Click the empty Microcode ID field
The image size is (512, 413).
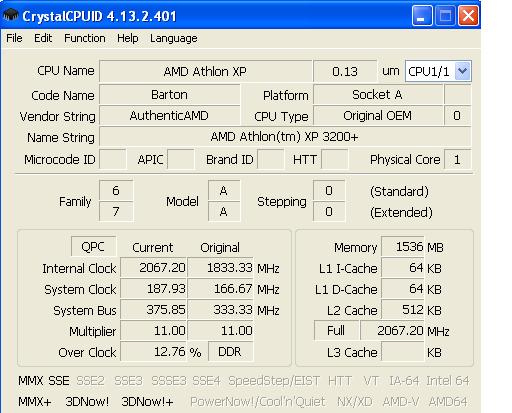113,159
